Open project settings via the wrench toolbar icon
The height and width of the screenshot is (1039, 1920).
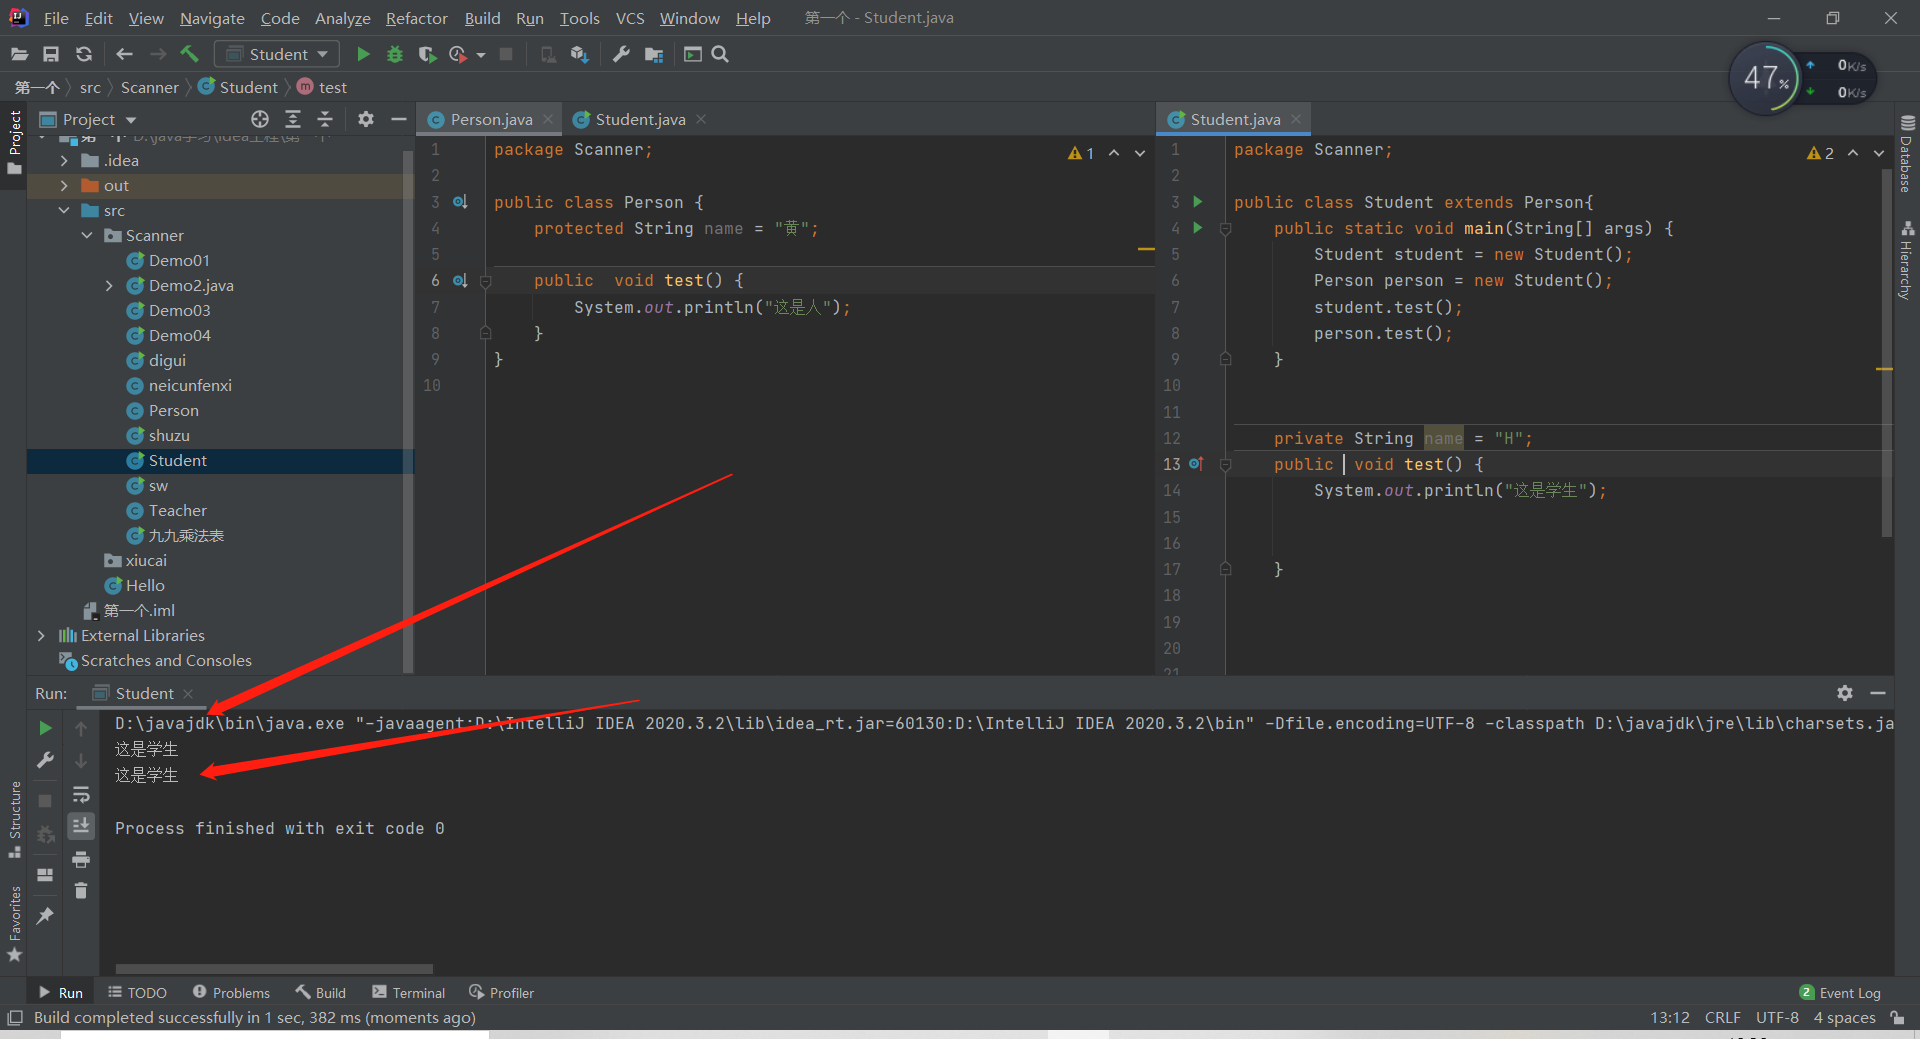(621, 54)
